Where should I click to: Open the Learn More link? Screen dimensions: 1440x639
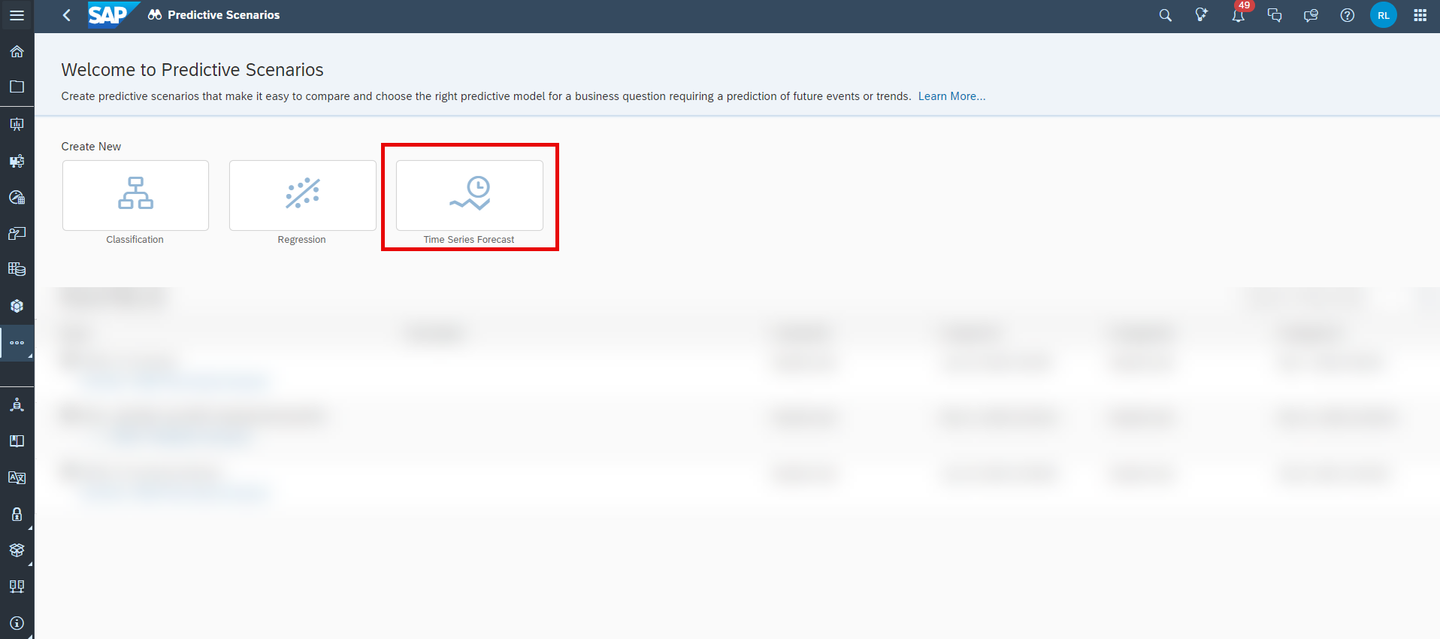952,96
